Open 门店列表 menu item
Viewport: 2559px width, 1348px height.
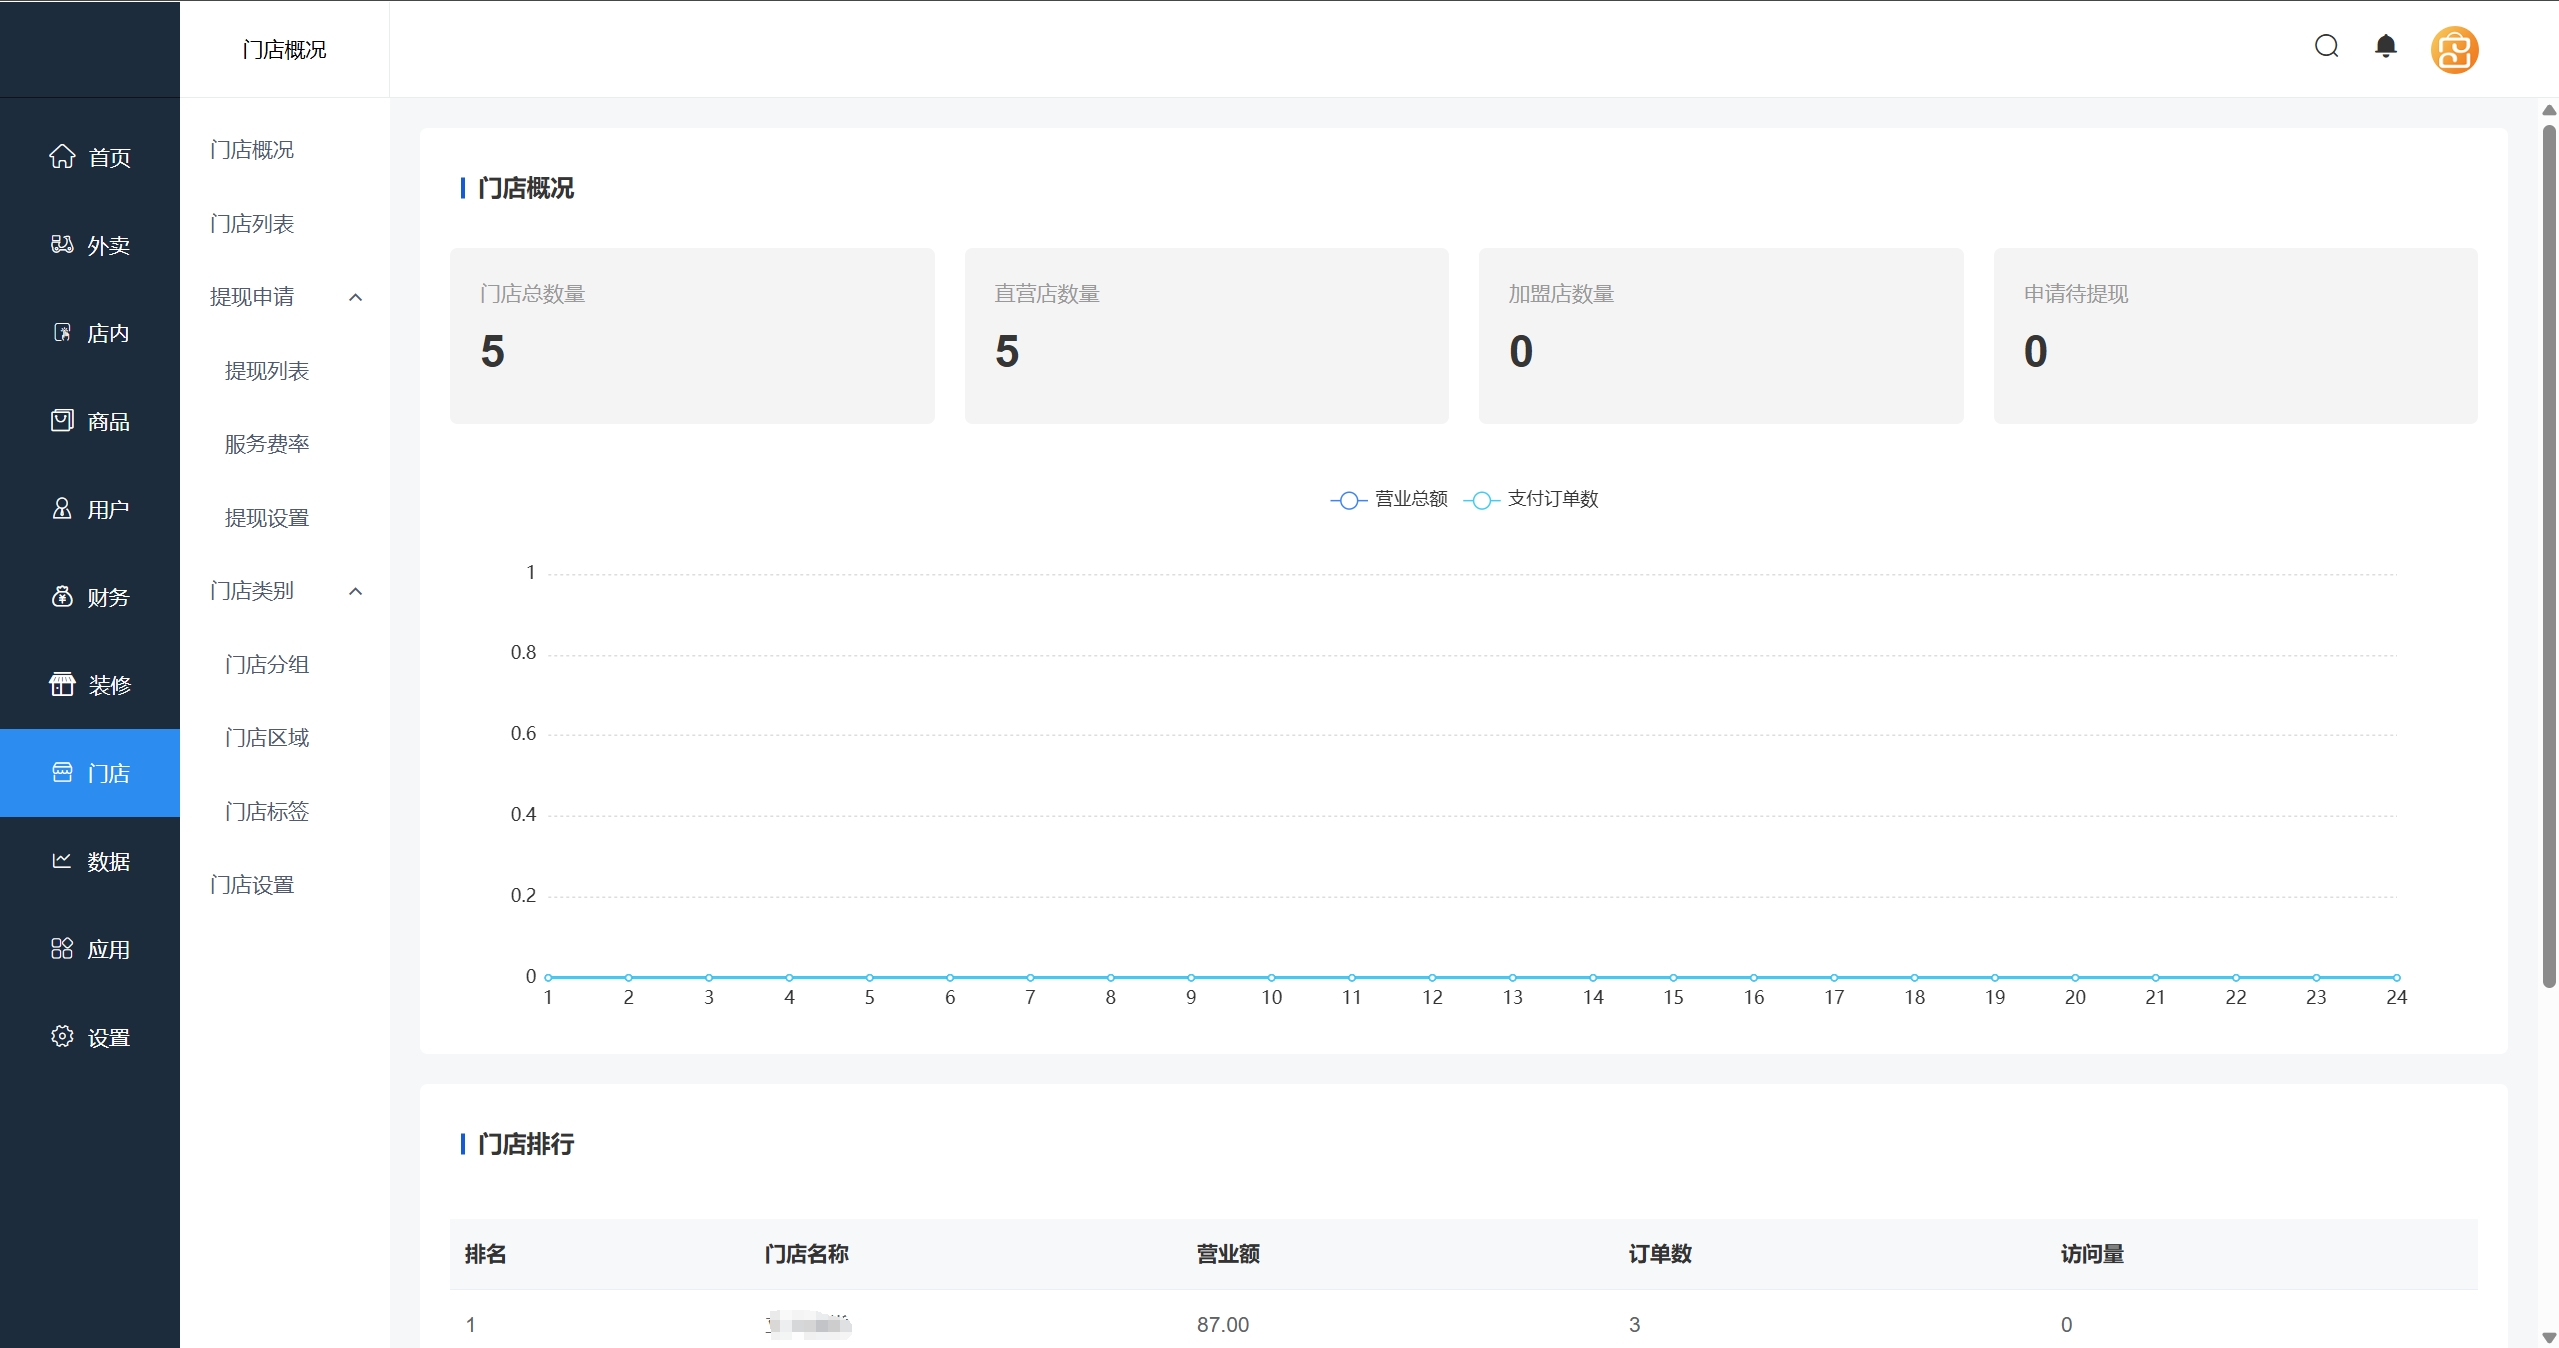pos(252,224)
